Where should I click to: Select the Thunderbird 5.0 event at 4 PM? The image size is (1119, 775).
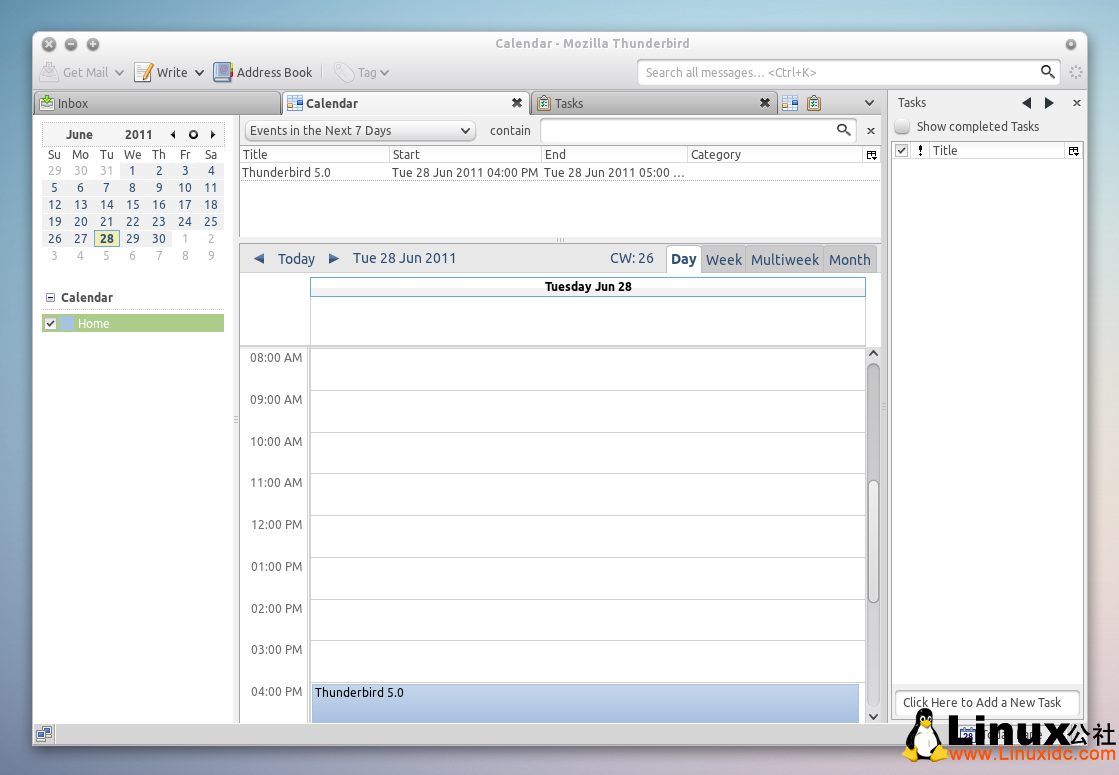tap(585, 700)
